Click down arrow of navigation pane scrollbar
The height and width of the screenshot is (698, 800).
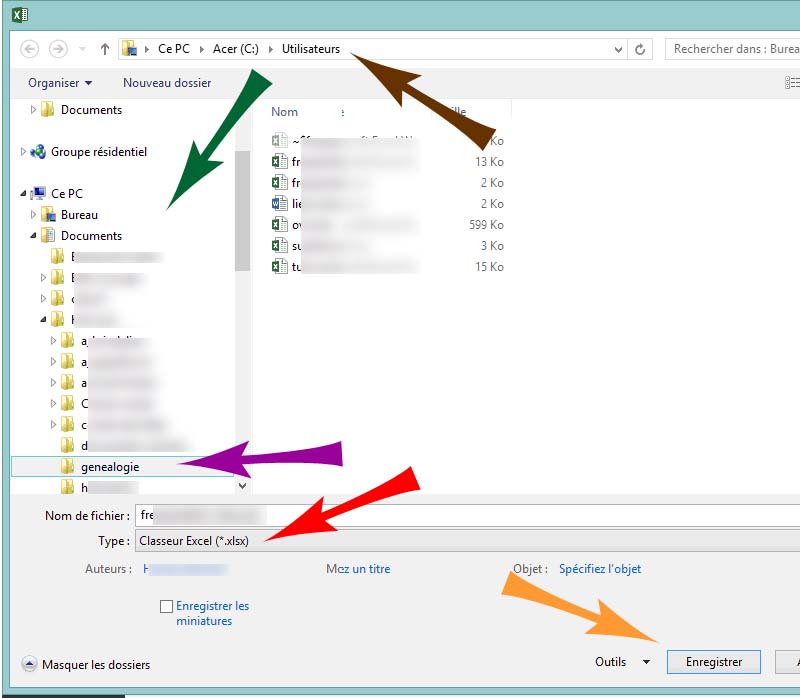[x=243, y=486]
